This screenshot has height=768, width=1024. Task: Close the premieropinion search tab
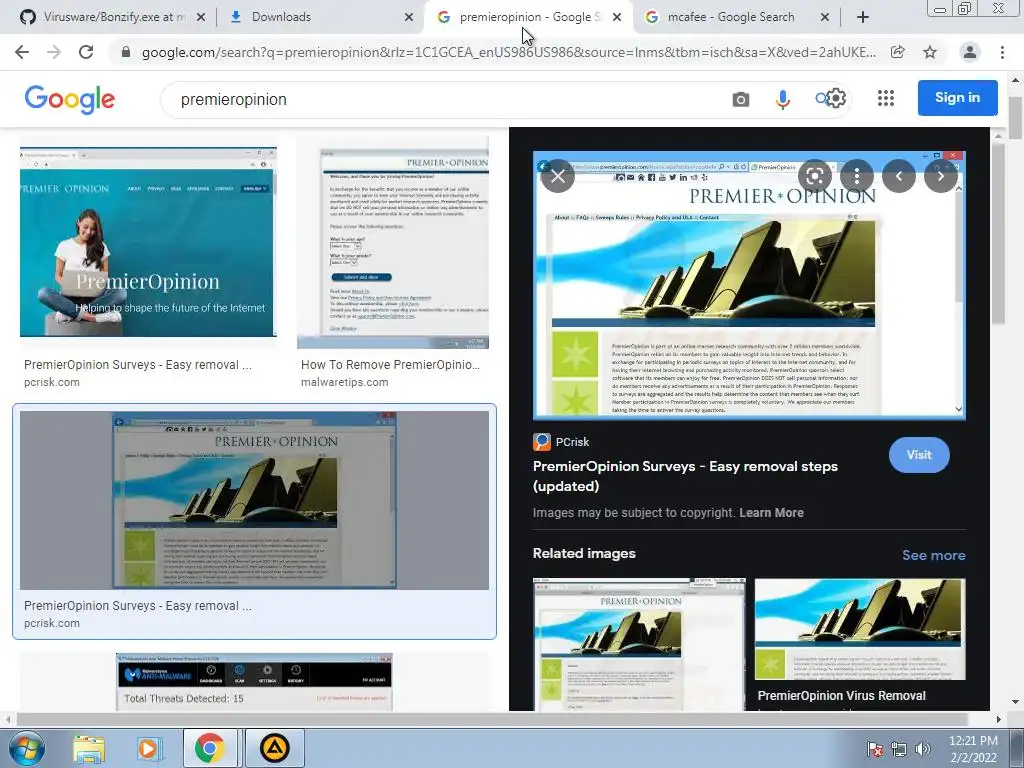[616, 17]
